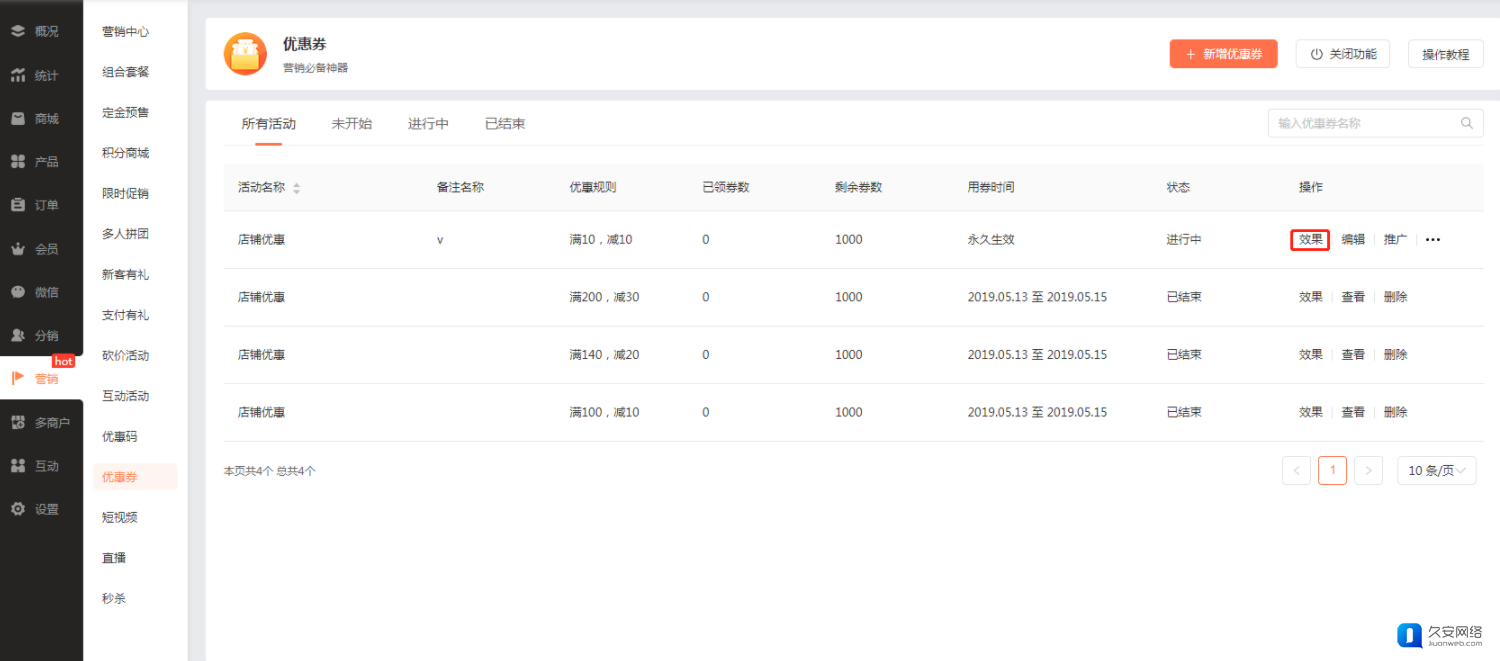
Task: Open 限时促销 in the submenu
Action: [126, 194]
